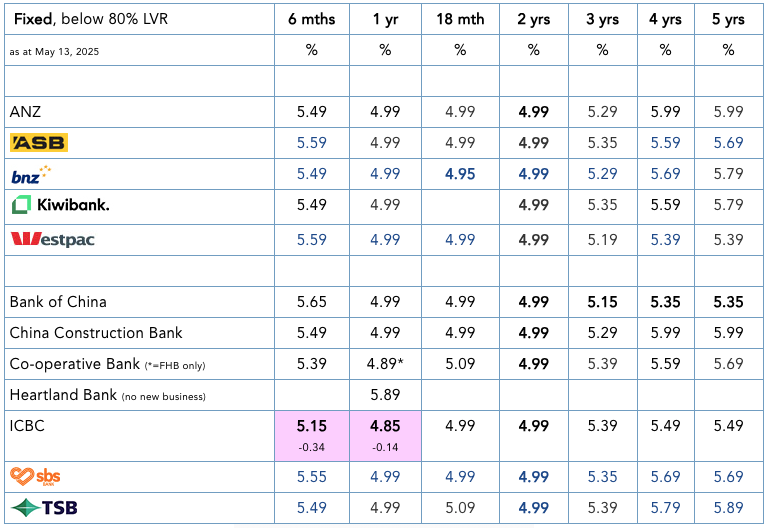769x528 pixels.
Task: Click the Kiwibank logo
Action: [x=60, y=205]
